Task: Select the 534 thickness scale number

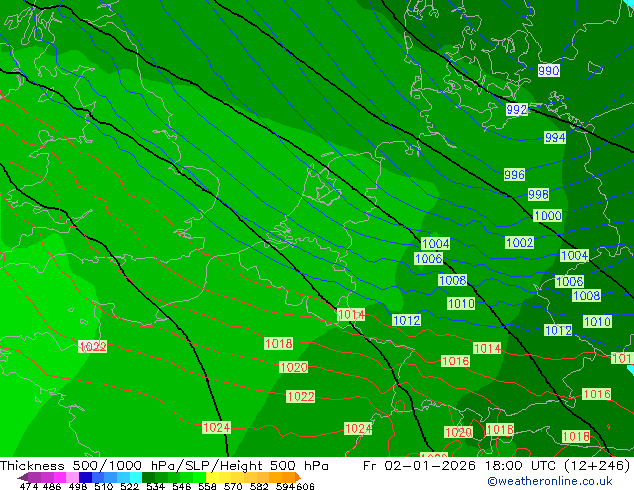Action: coord(155,486)
